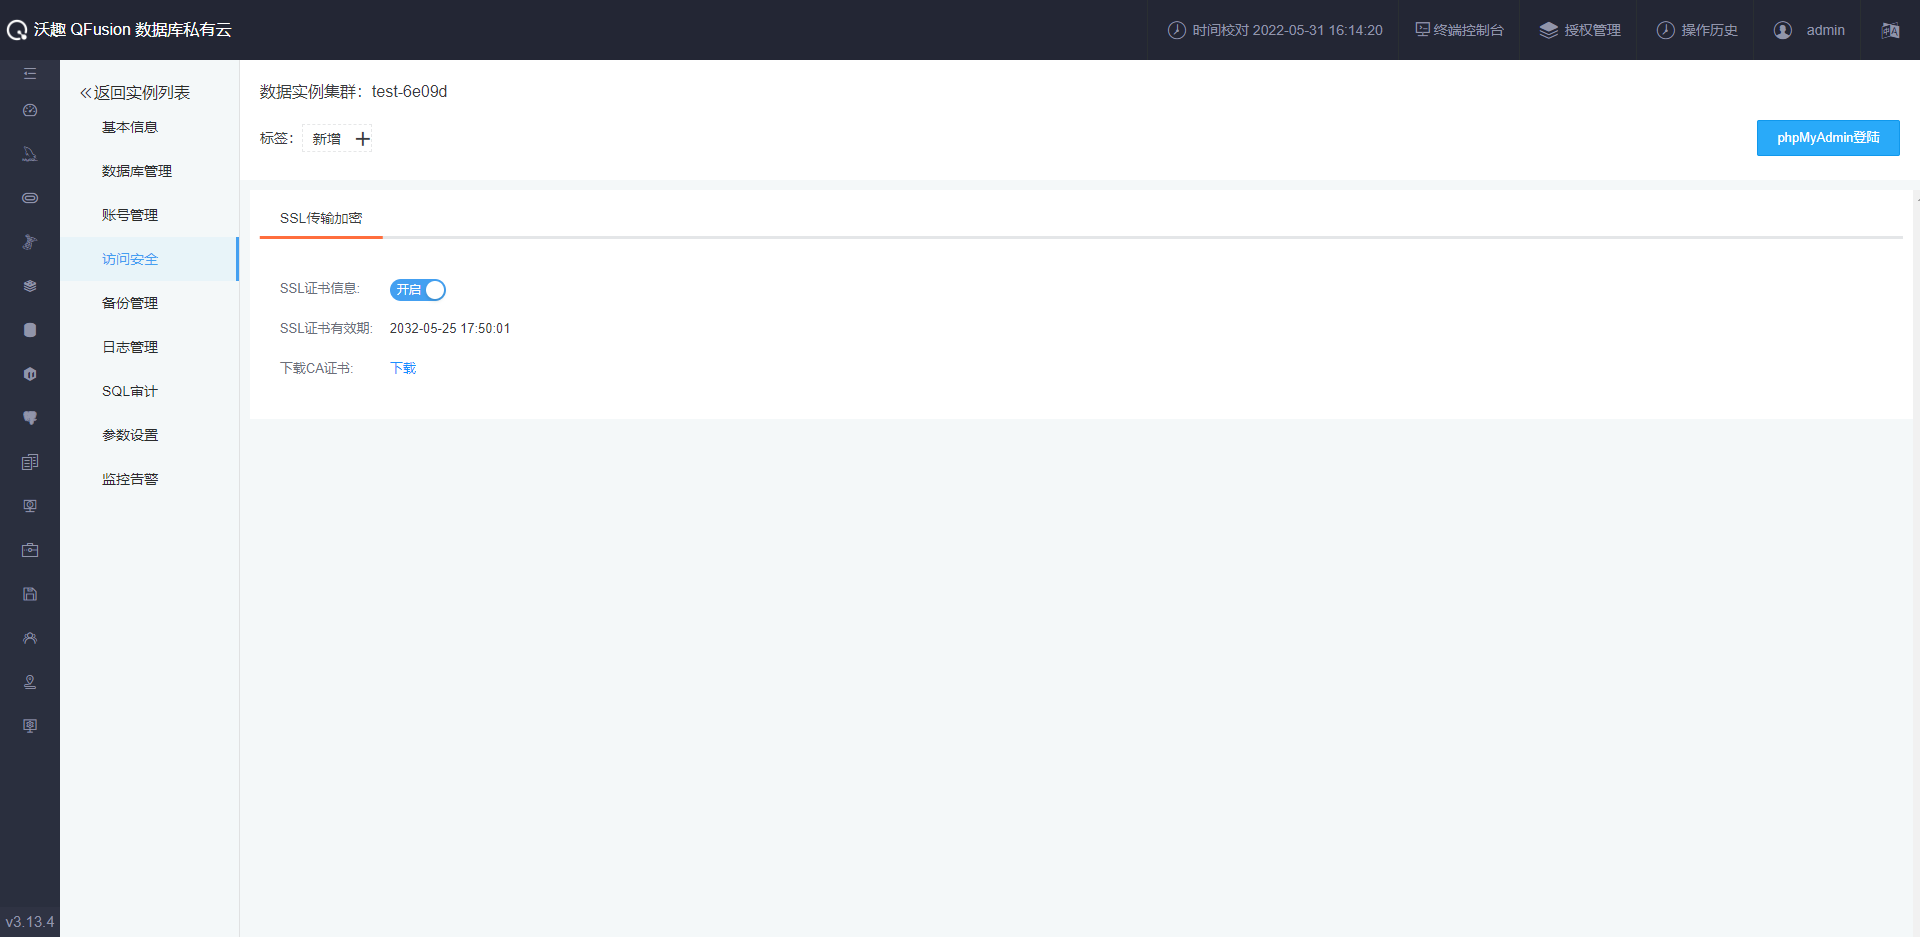Viewport: 1920px width, 937px height.
Task: Go to 数据库管理 section
Action: pos(137,171)
